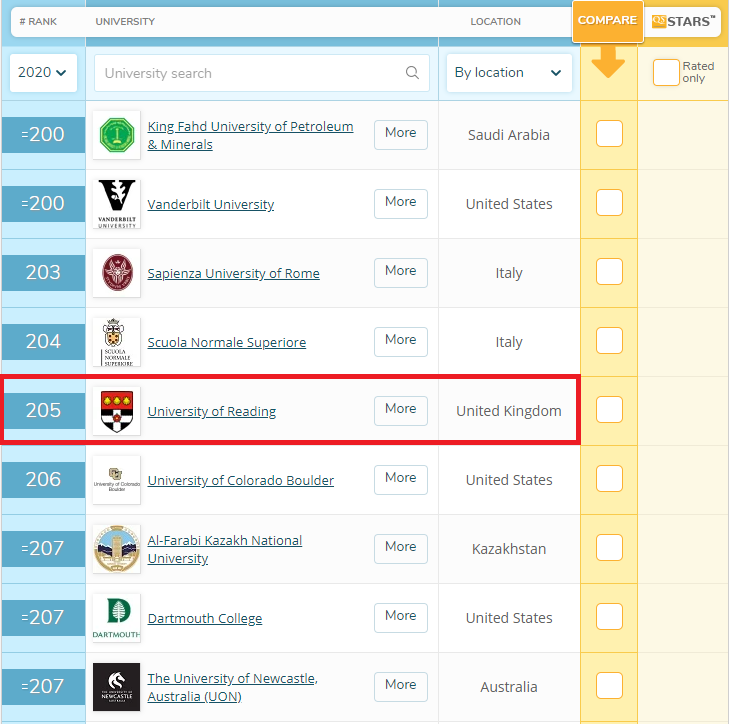The height and width of the screenshot is (724, 729).
Task: Open University of Colorado Boulder link
Action: (x=240, y=480)
